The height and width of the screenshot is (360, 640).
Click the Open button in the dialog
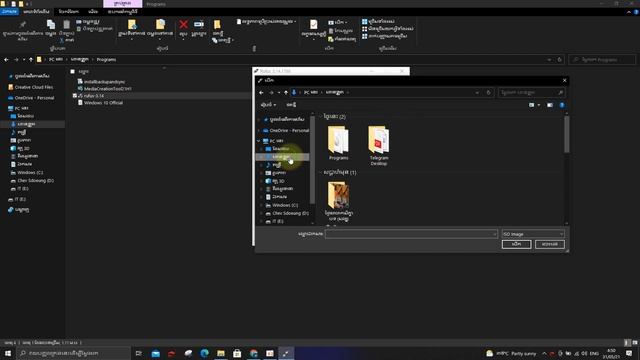tap(516, 244)
